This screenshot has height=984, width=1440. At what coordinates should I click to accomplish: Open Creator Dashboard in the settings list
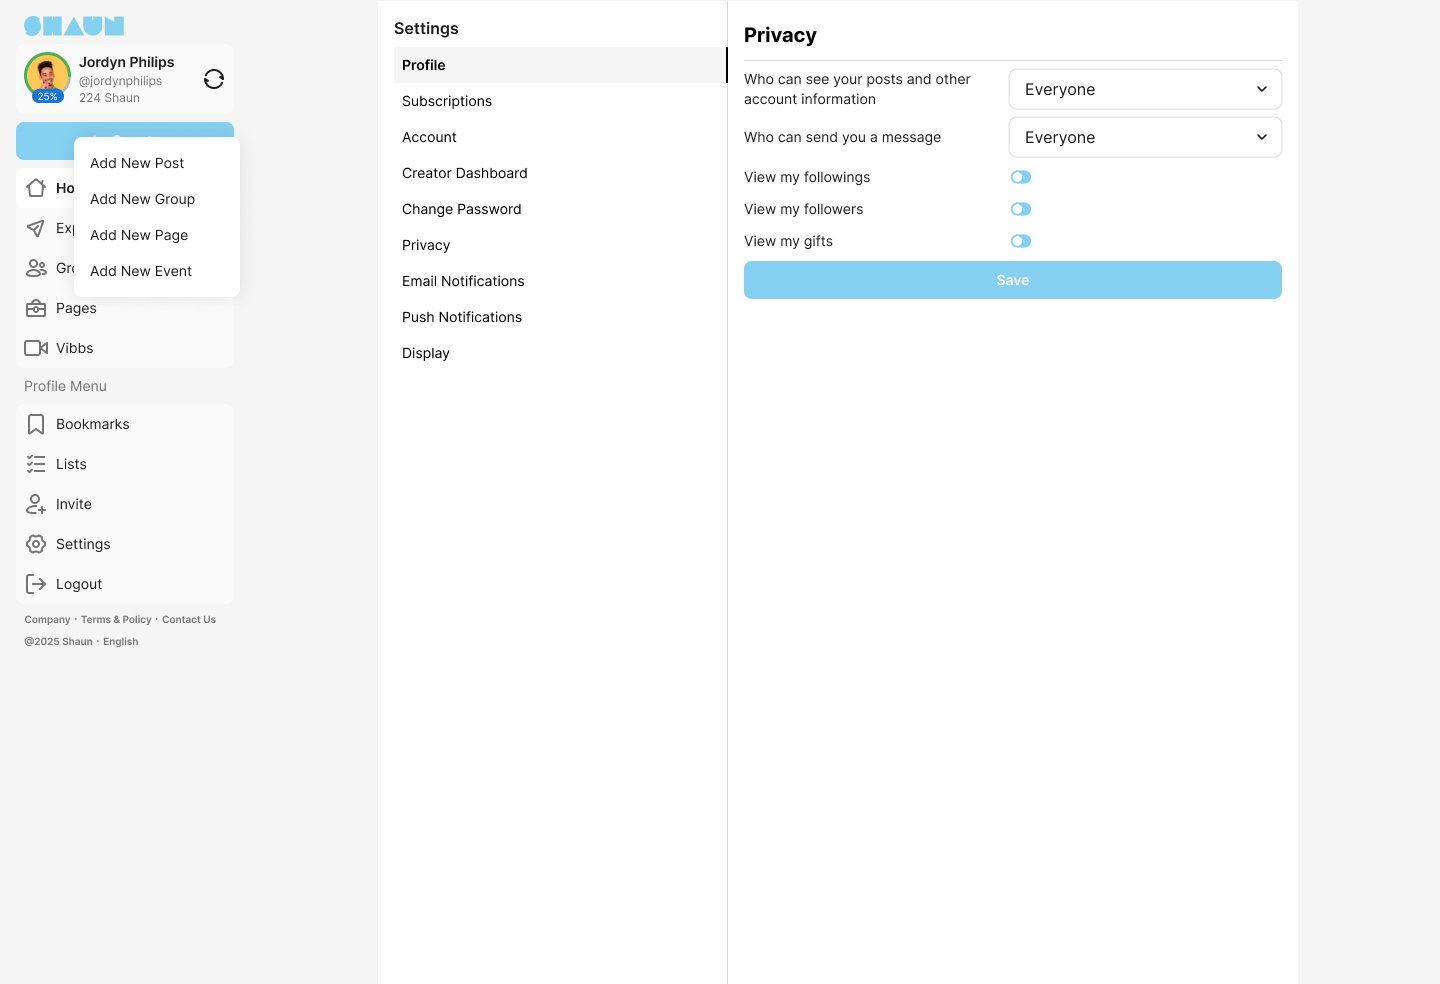click(464, 173)
